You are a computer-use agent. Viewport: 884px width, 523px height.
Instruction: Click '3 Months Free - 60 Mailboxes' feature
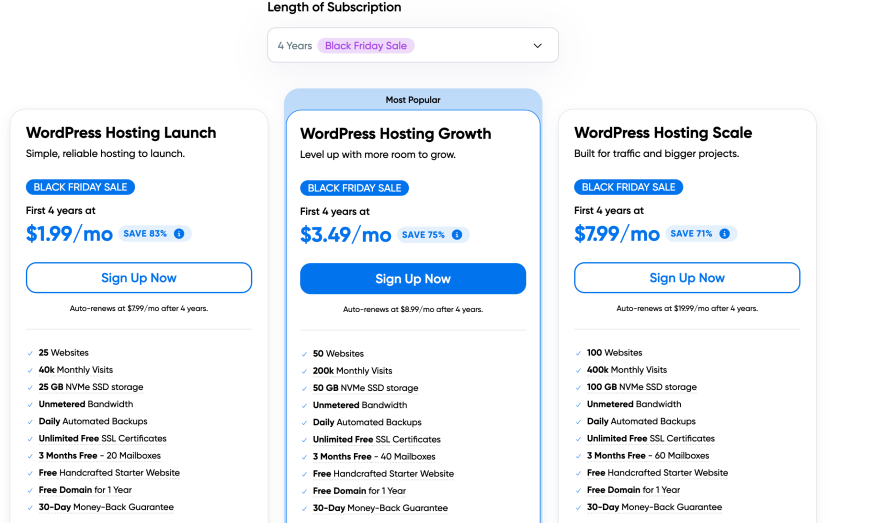tap(648, 455)
